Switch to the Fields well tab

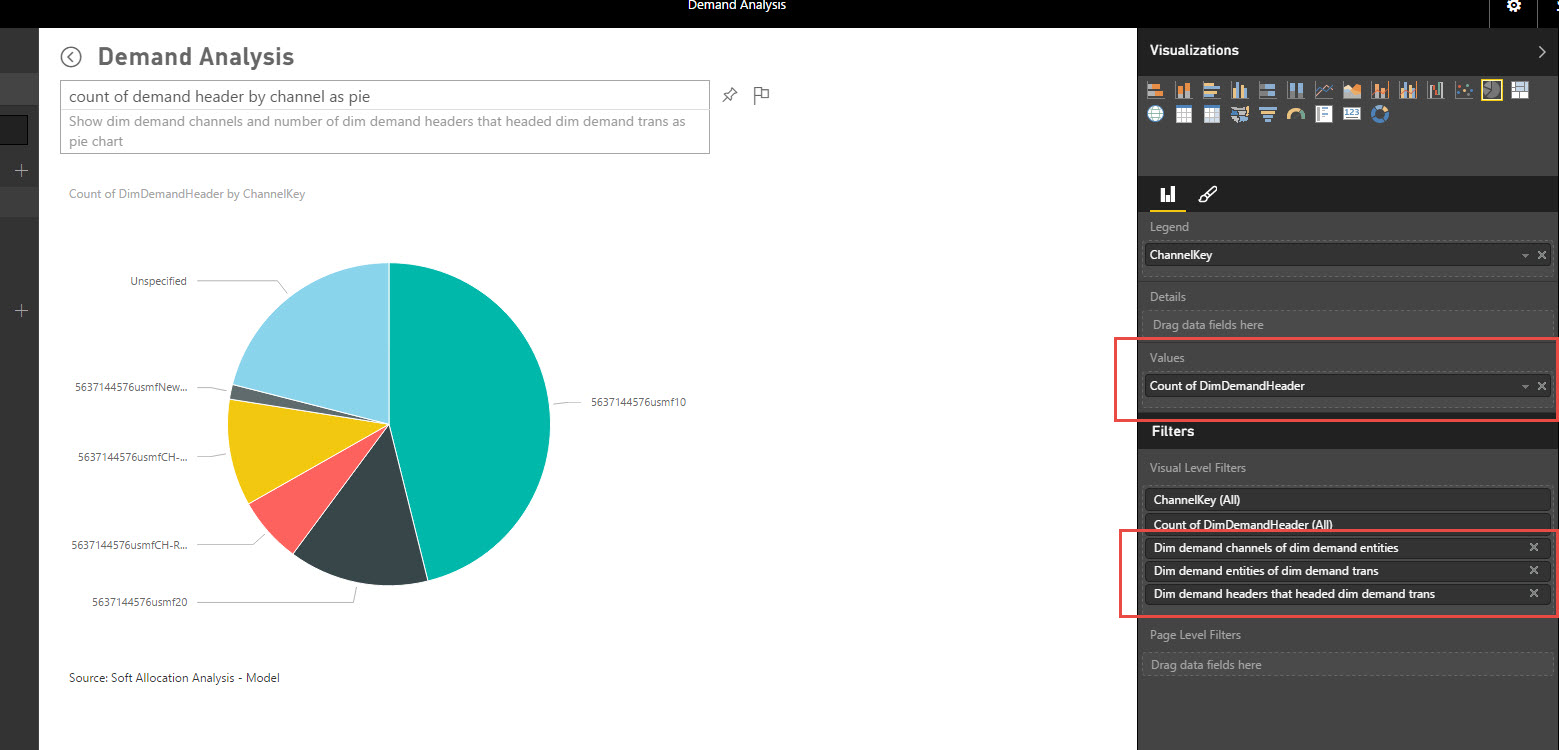pyautogui.click(x=1167, y=194)
